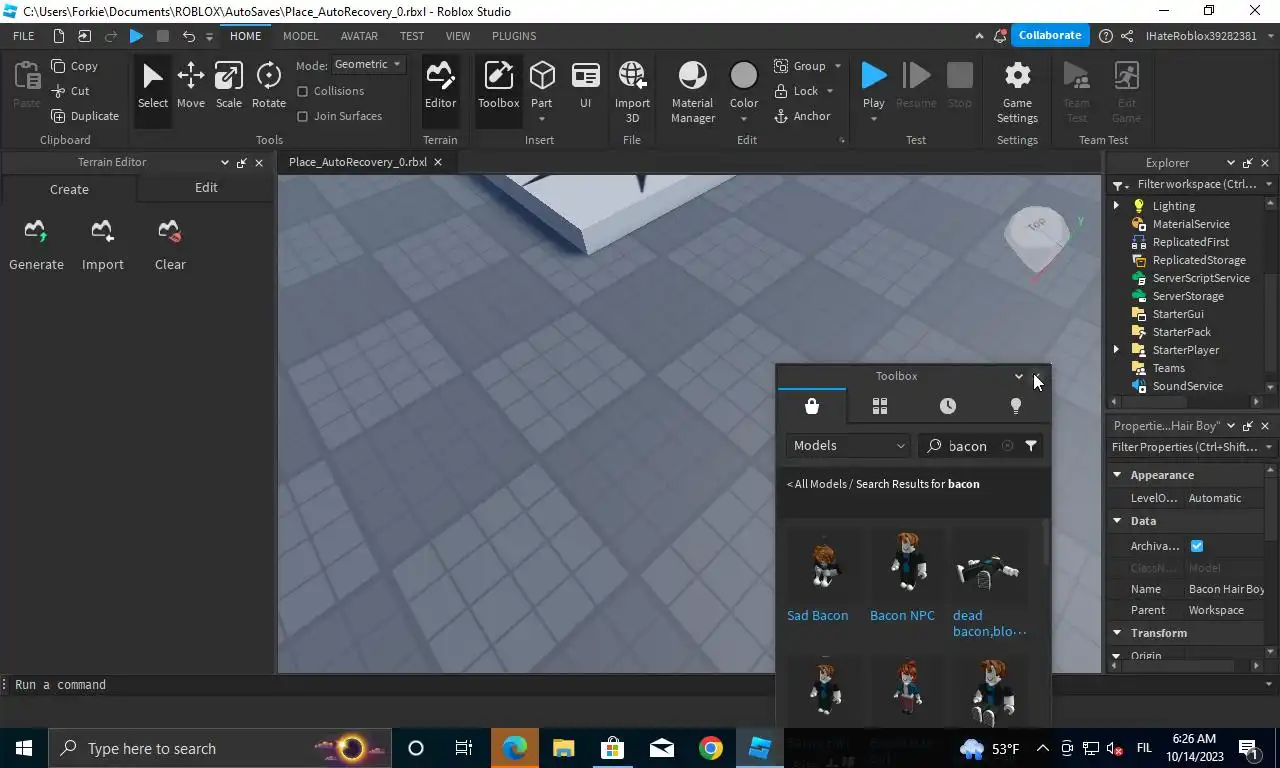Open the Mode Geometric dropdown
1280x768 pixels.
pos(368,64)
